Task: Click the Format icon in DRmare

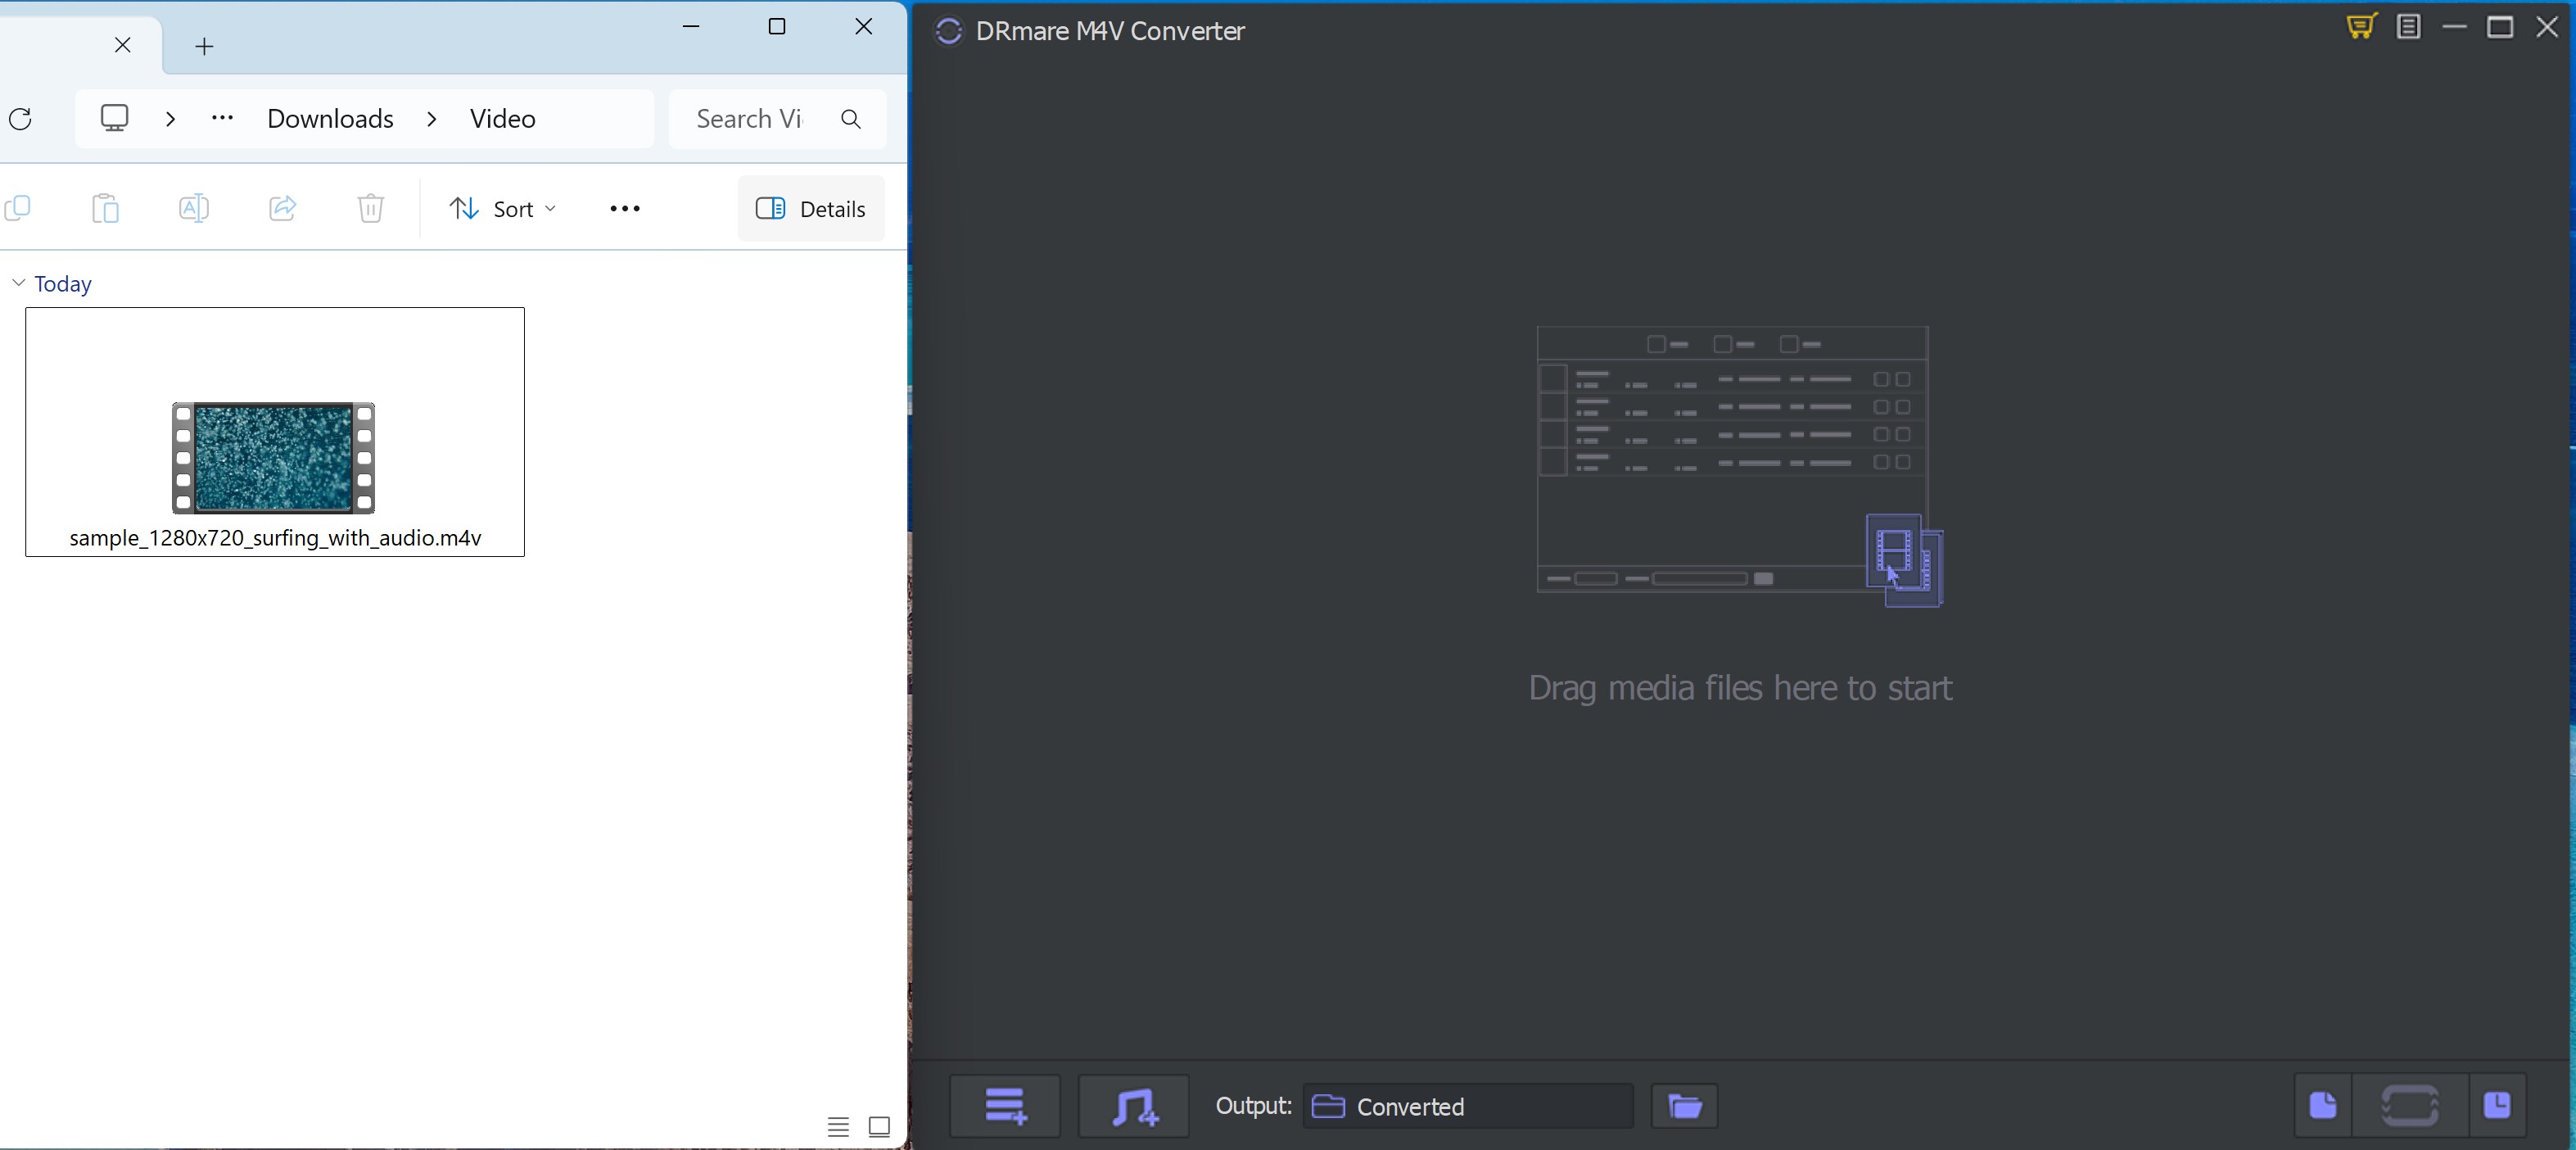Action: 2323,1105
